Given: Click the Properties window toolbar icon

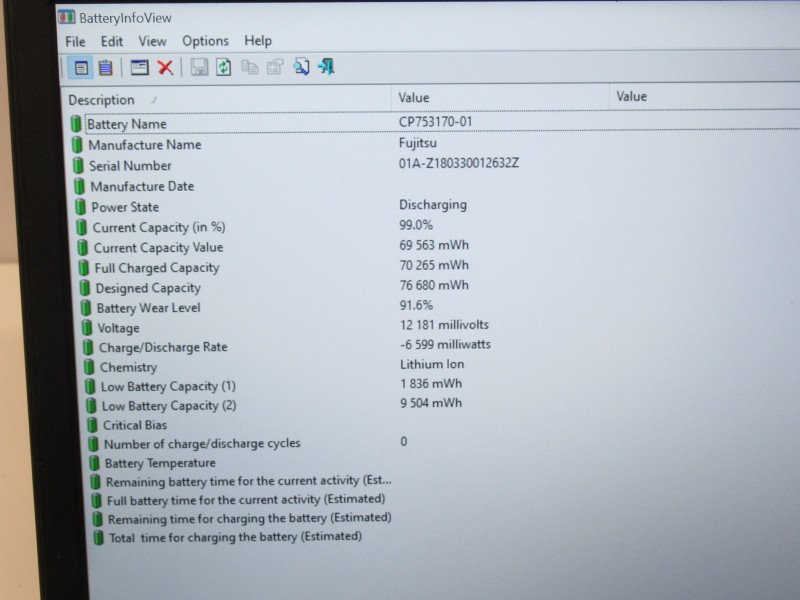Looking at the screenshot, I should 139,67.
